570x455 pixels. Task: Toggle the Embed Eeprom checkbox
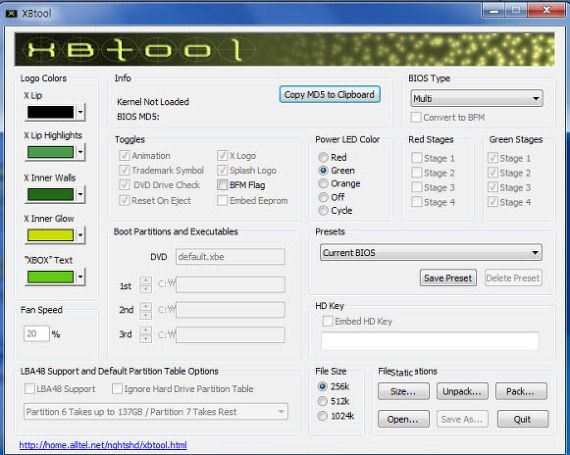pyautogui.click(x=222, y=200)
